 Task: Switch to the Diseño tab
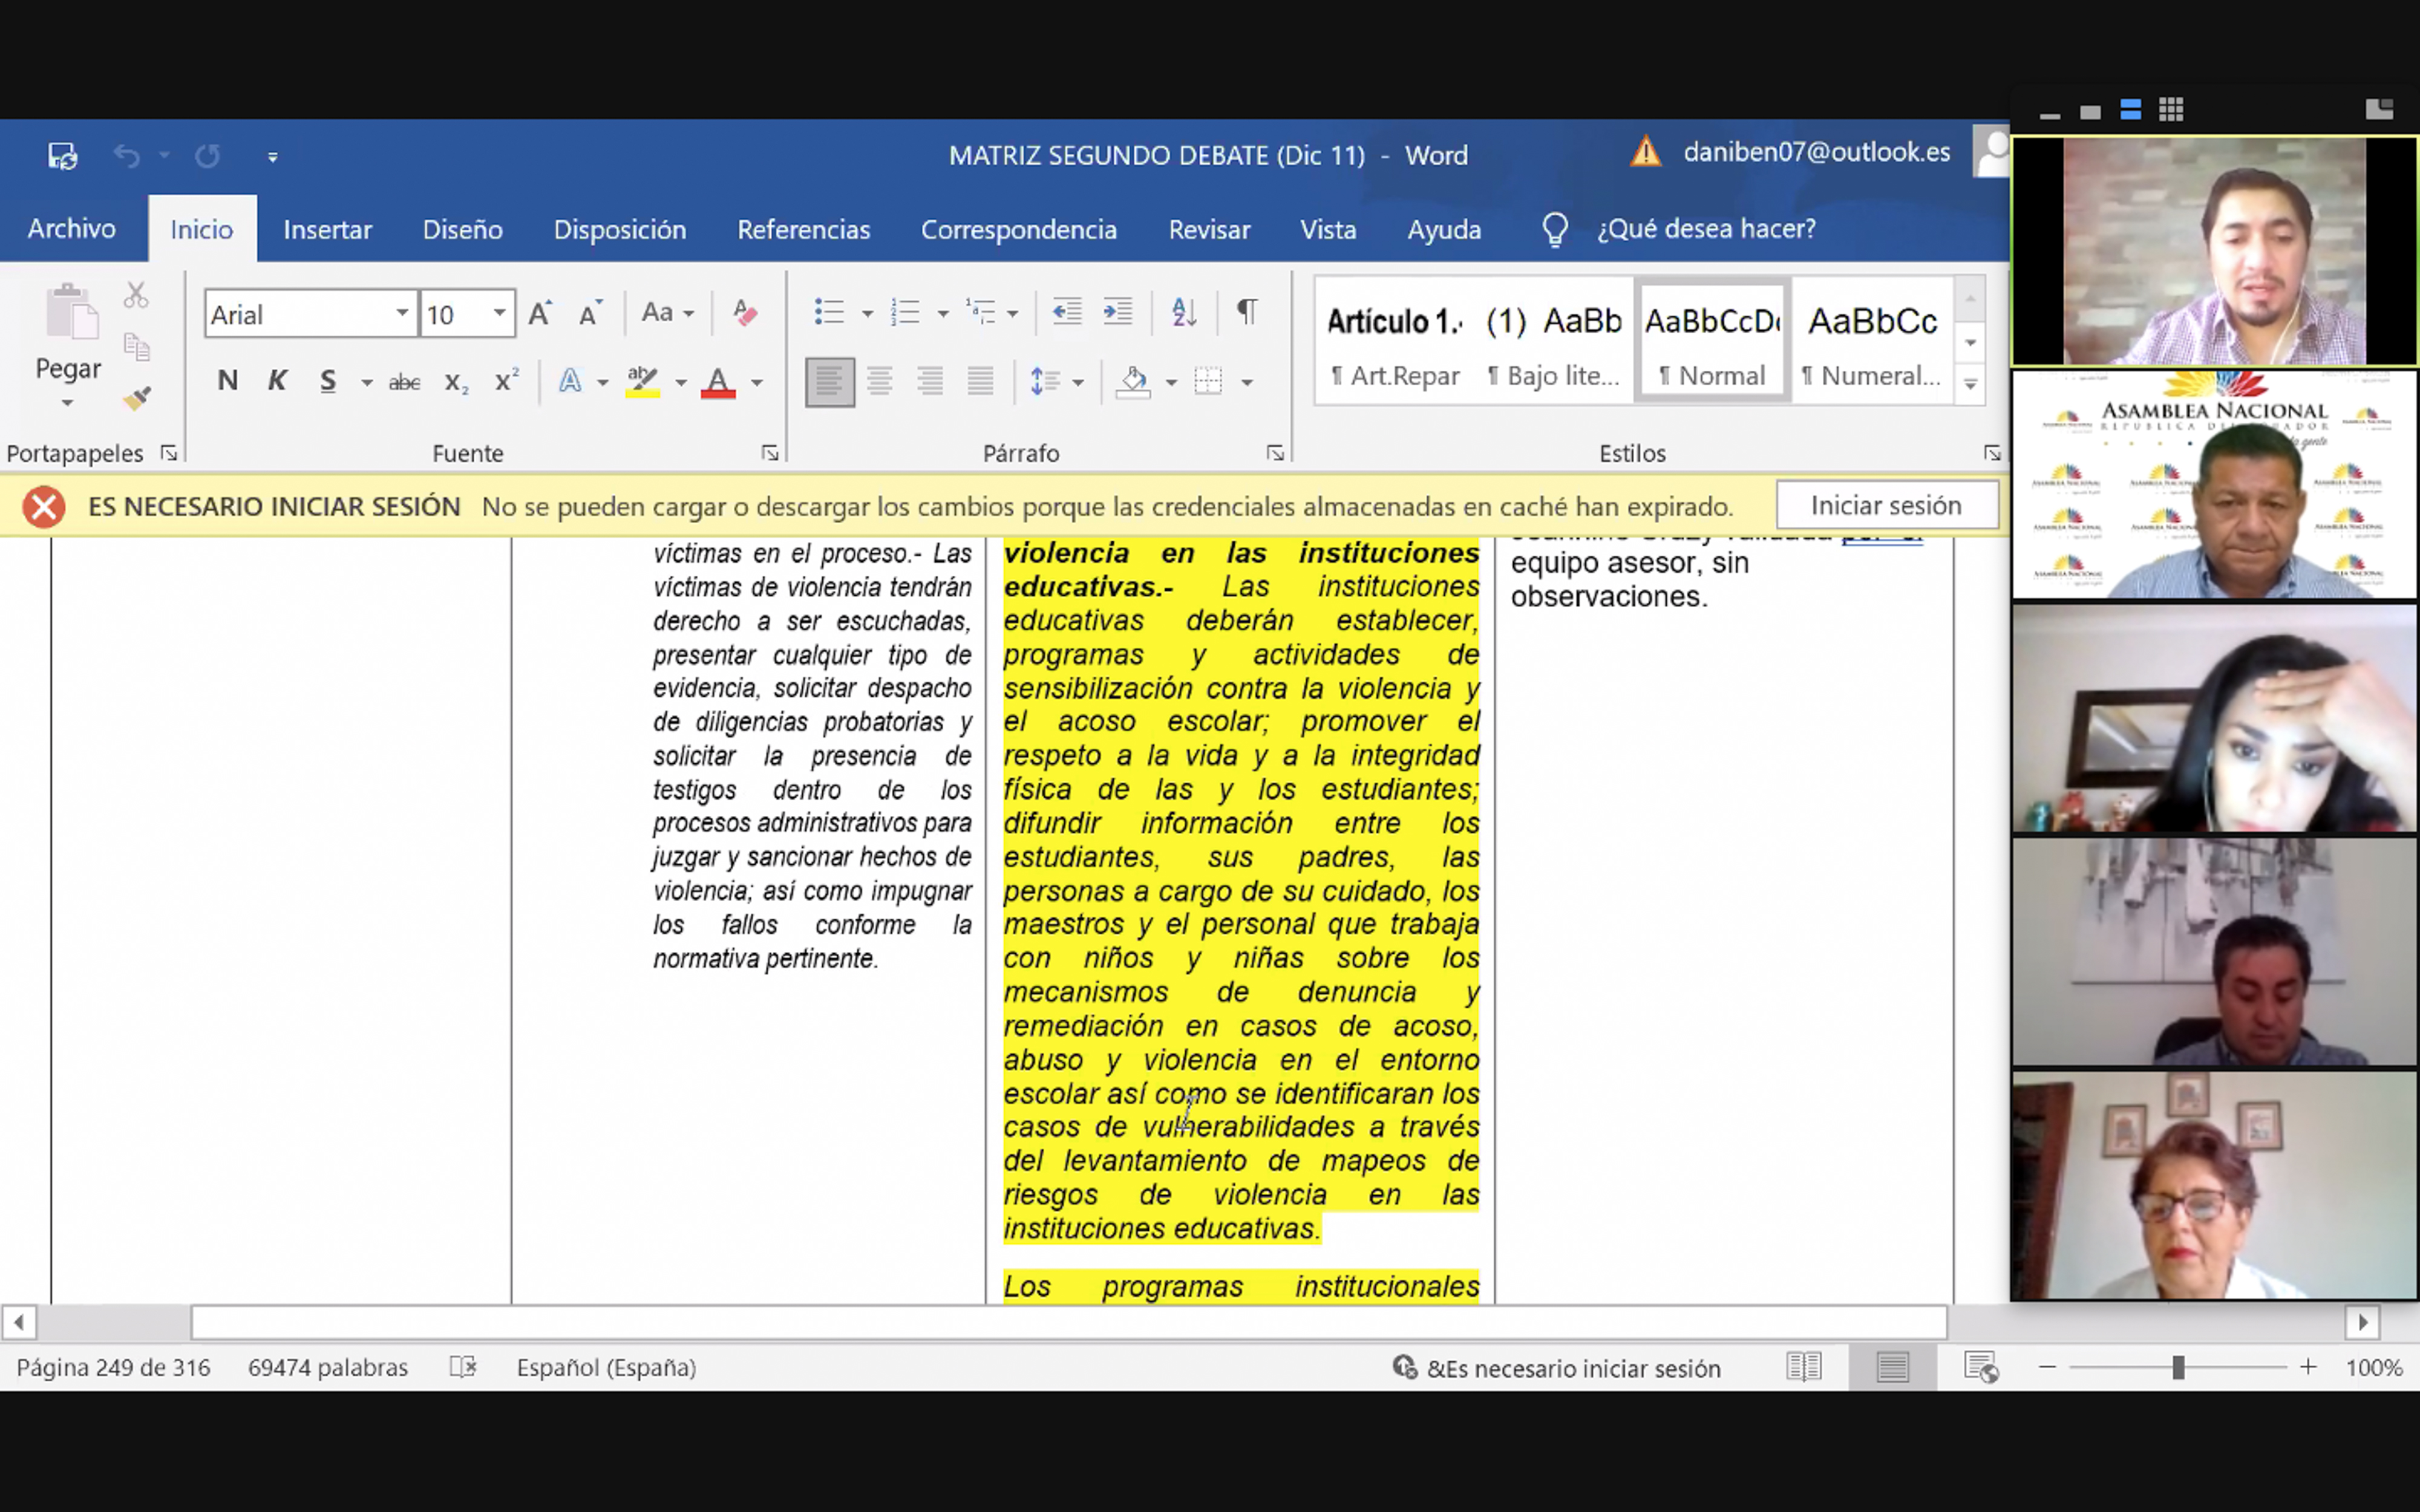pyautogui.click(x=462, y=230)
